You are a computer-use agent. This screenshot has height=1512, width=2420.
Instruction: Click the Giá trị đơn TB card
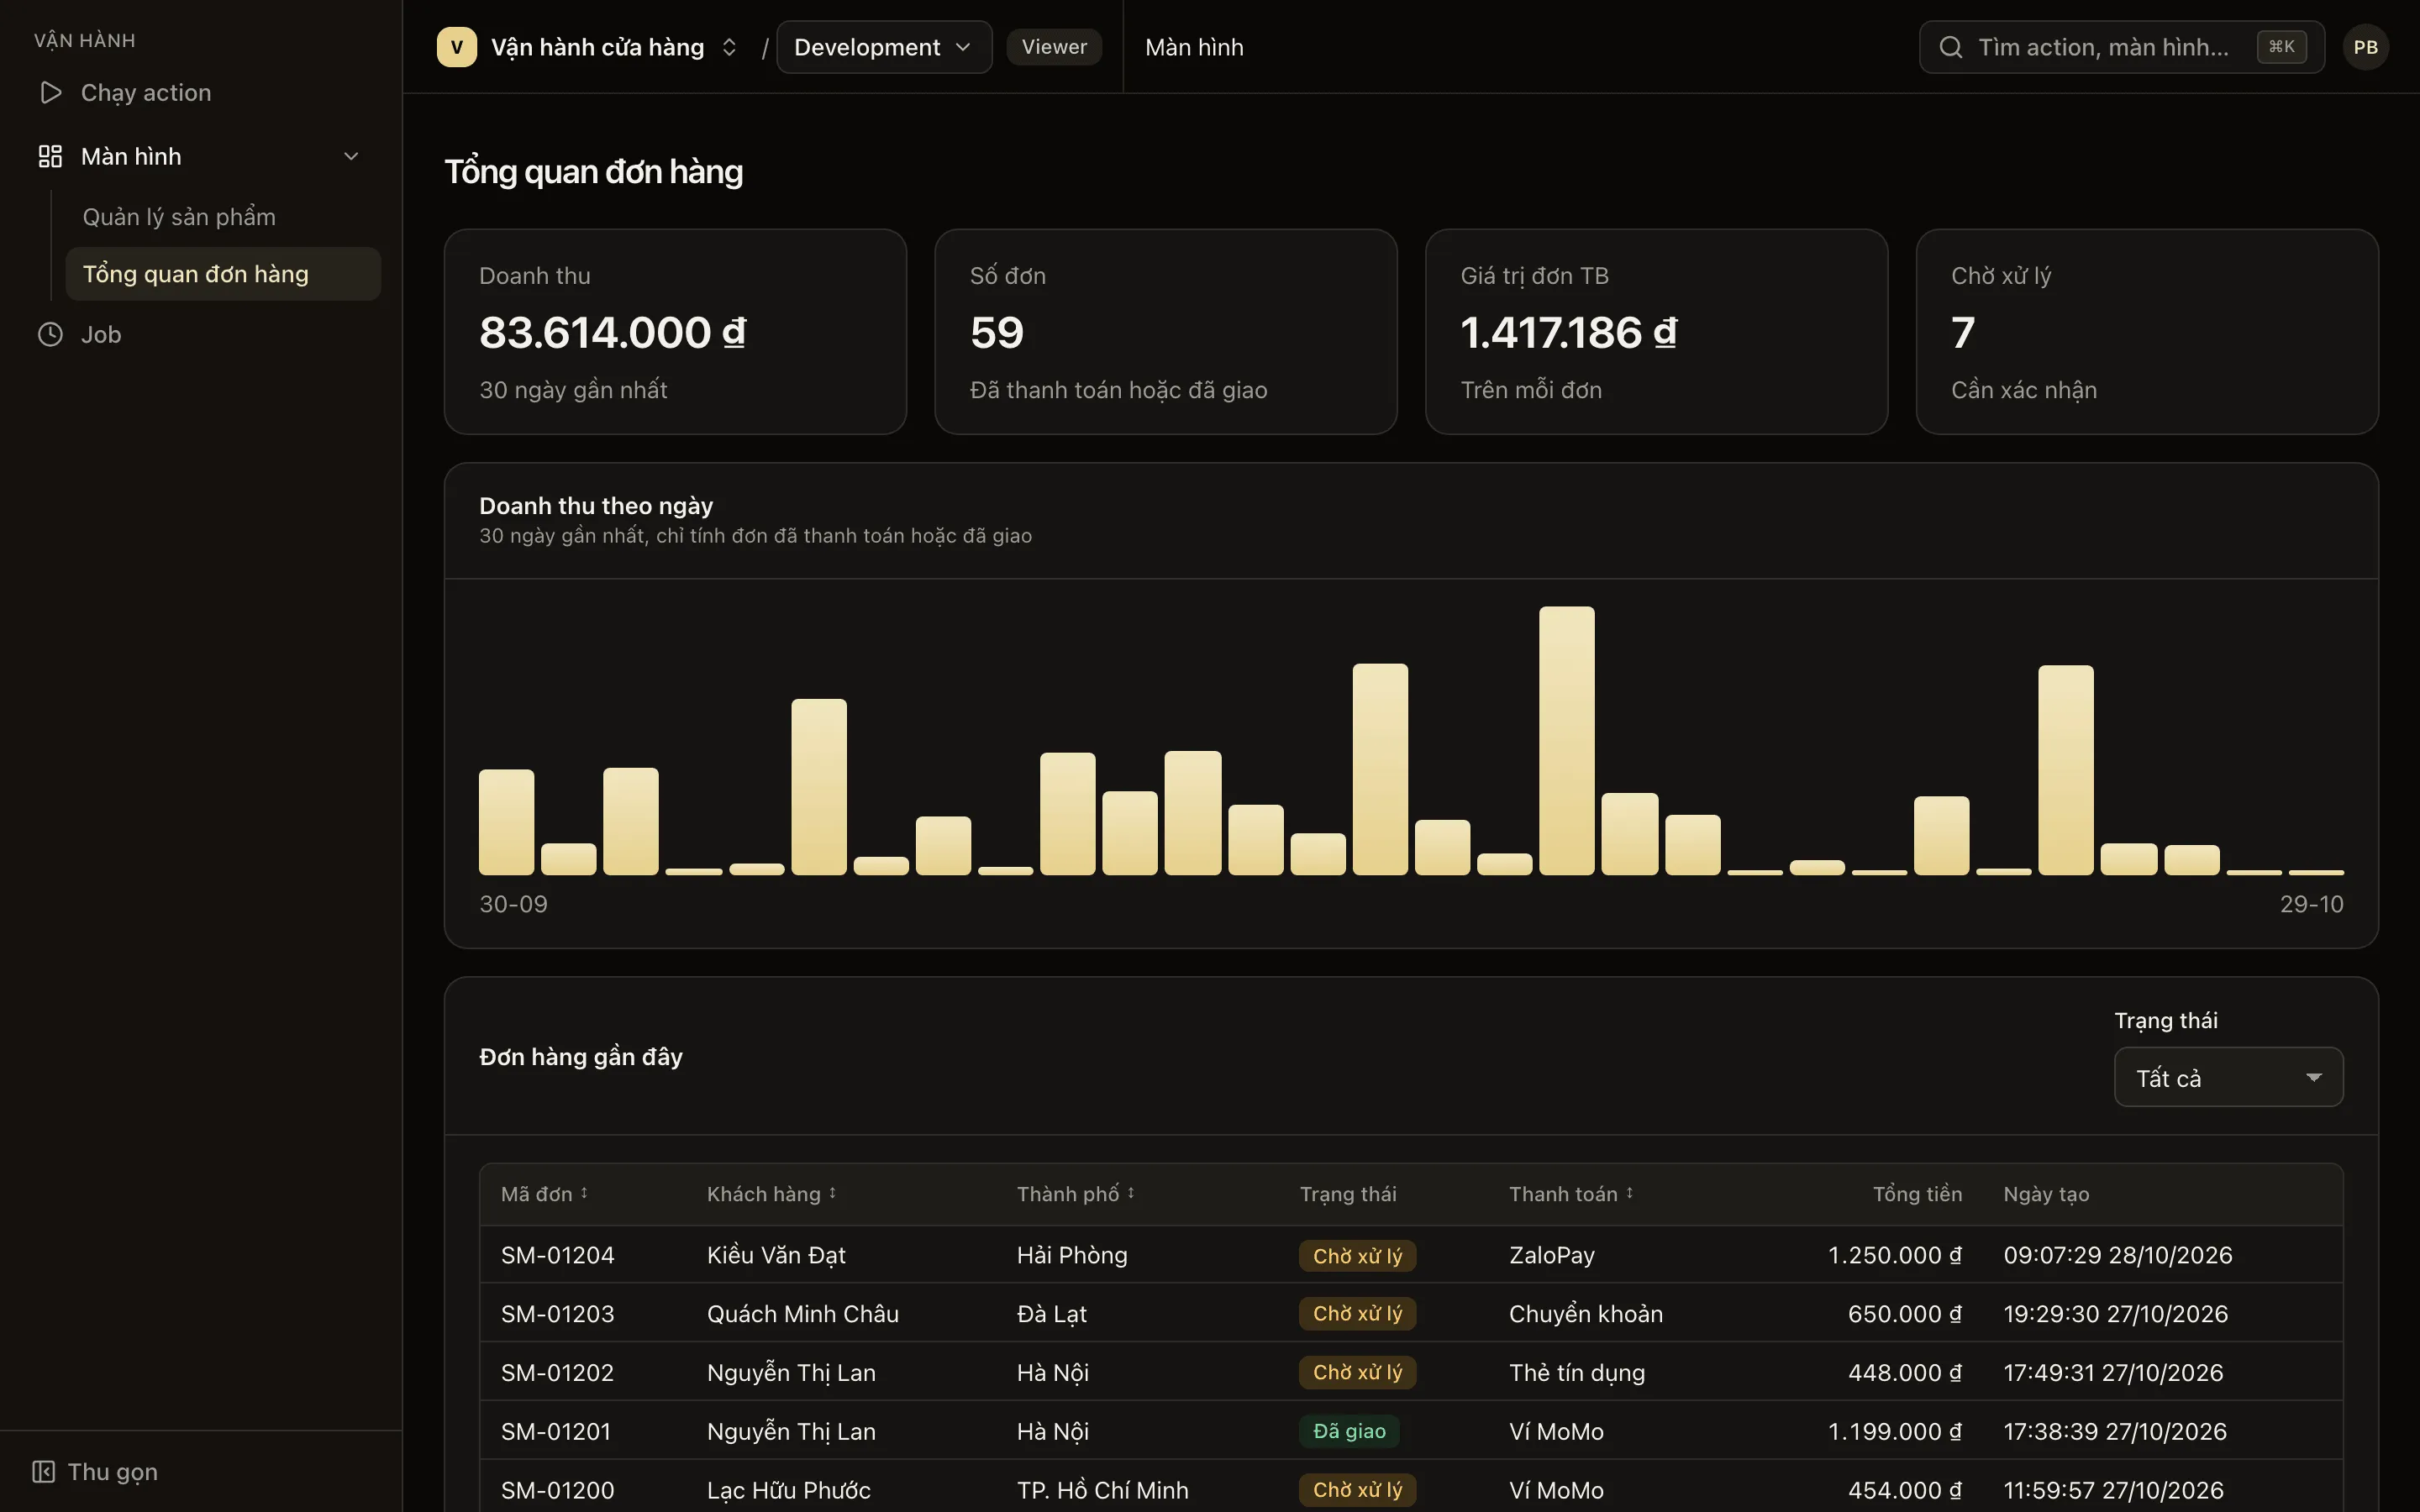pos(1656,331)
